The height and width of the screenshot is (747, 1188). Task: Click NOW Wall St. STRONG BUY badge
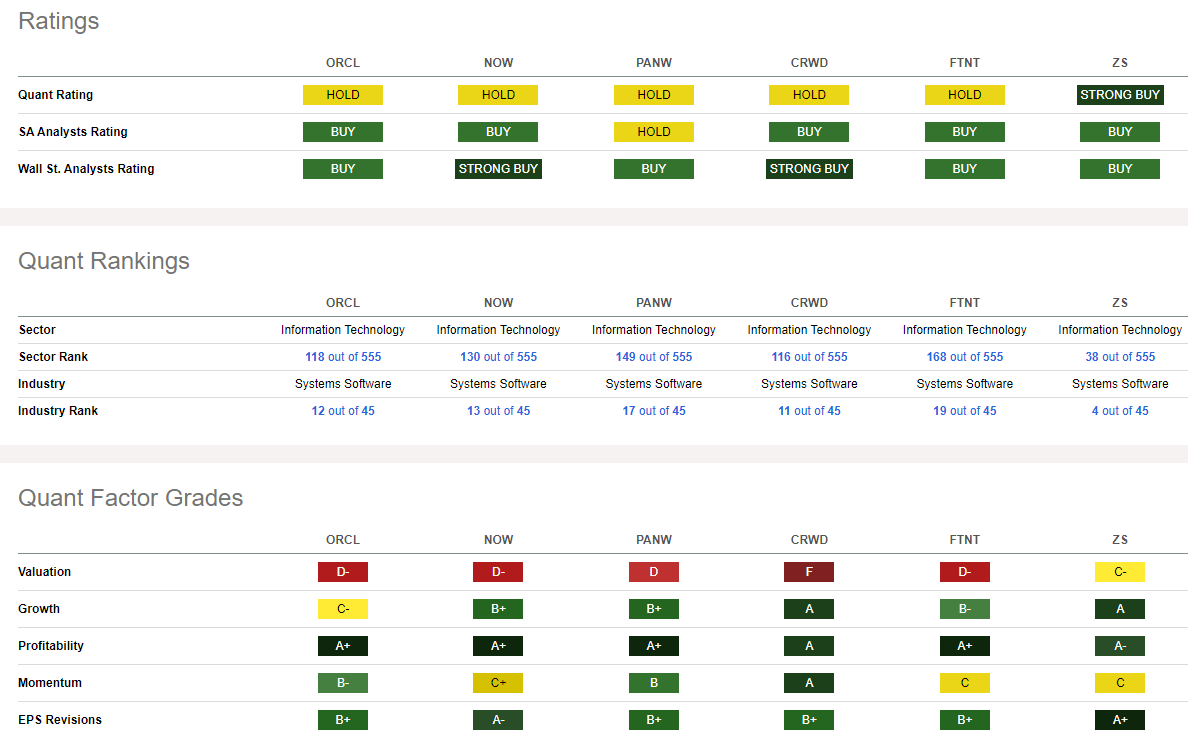point(499,169)
